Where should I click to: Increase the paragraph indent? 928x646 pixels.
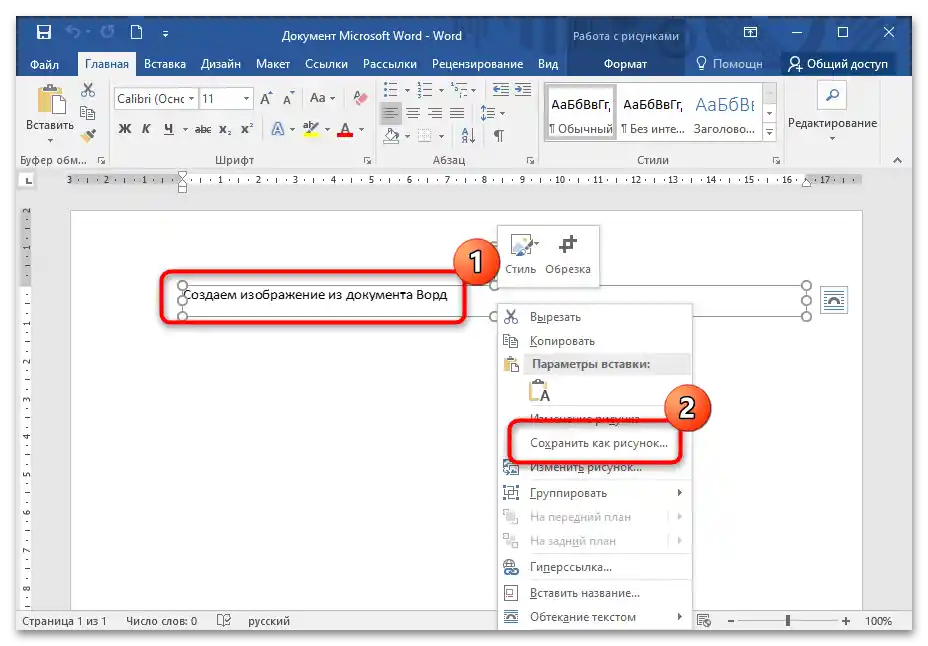(x=523, y=90)
